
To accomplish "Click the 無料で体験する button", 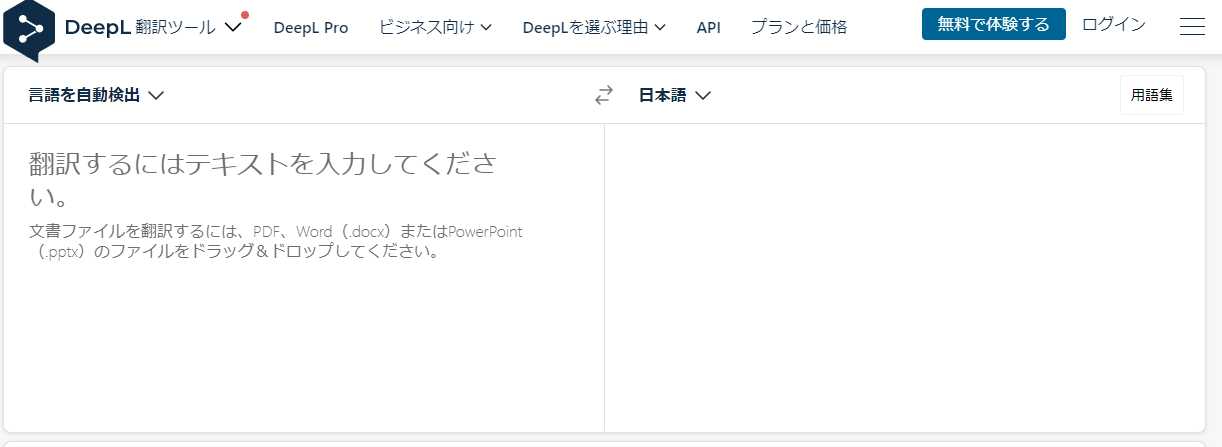I will pyautogui.click(x=994, y=24).
